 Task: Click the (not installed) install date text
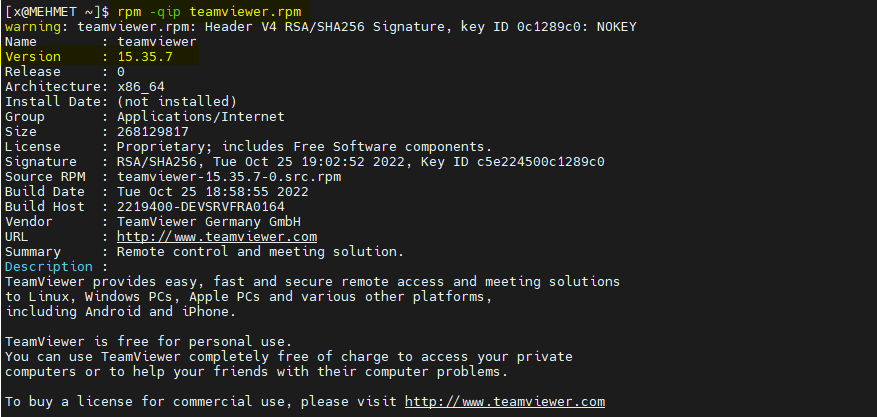pyautogui.click(x=177, y=102)
